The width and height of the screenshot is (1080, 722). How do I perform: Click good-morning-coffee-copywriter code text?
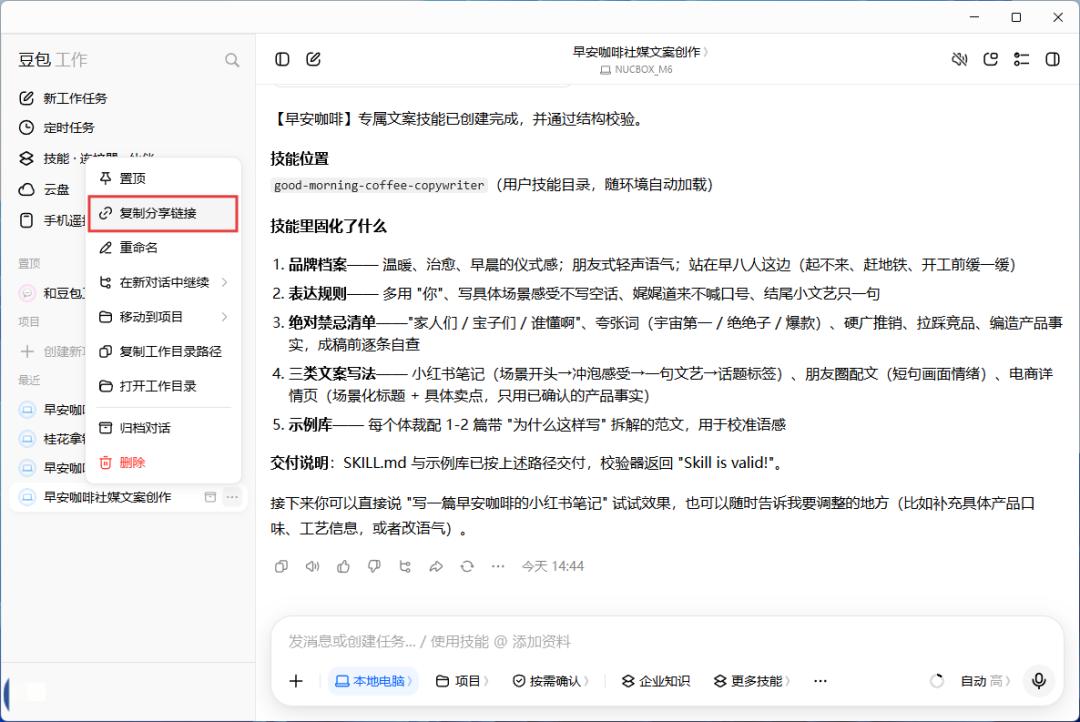pyautogui.click(x=379, y=185)
